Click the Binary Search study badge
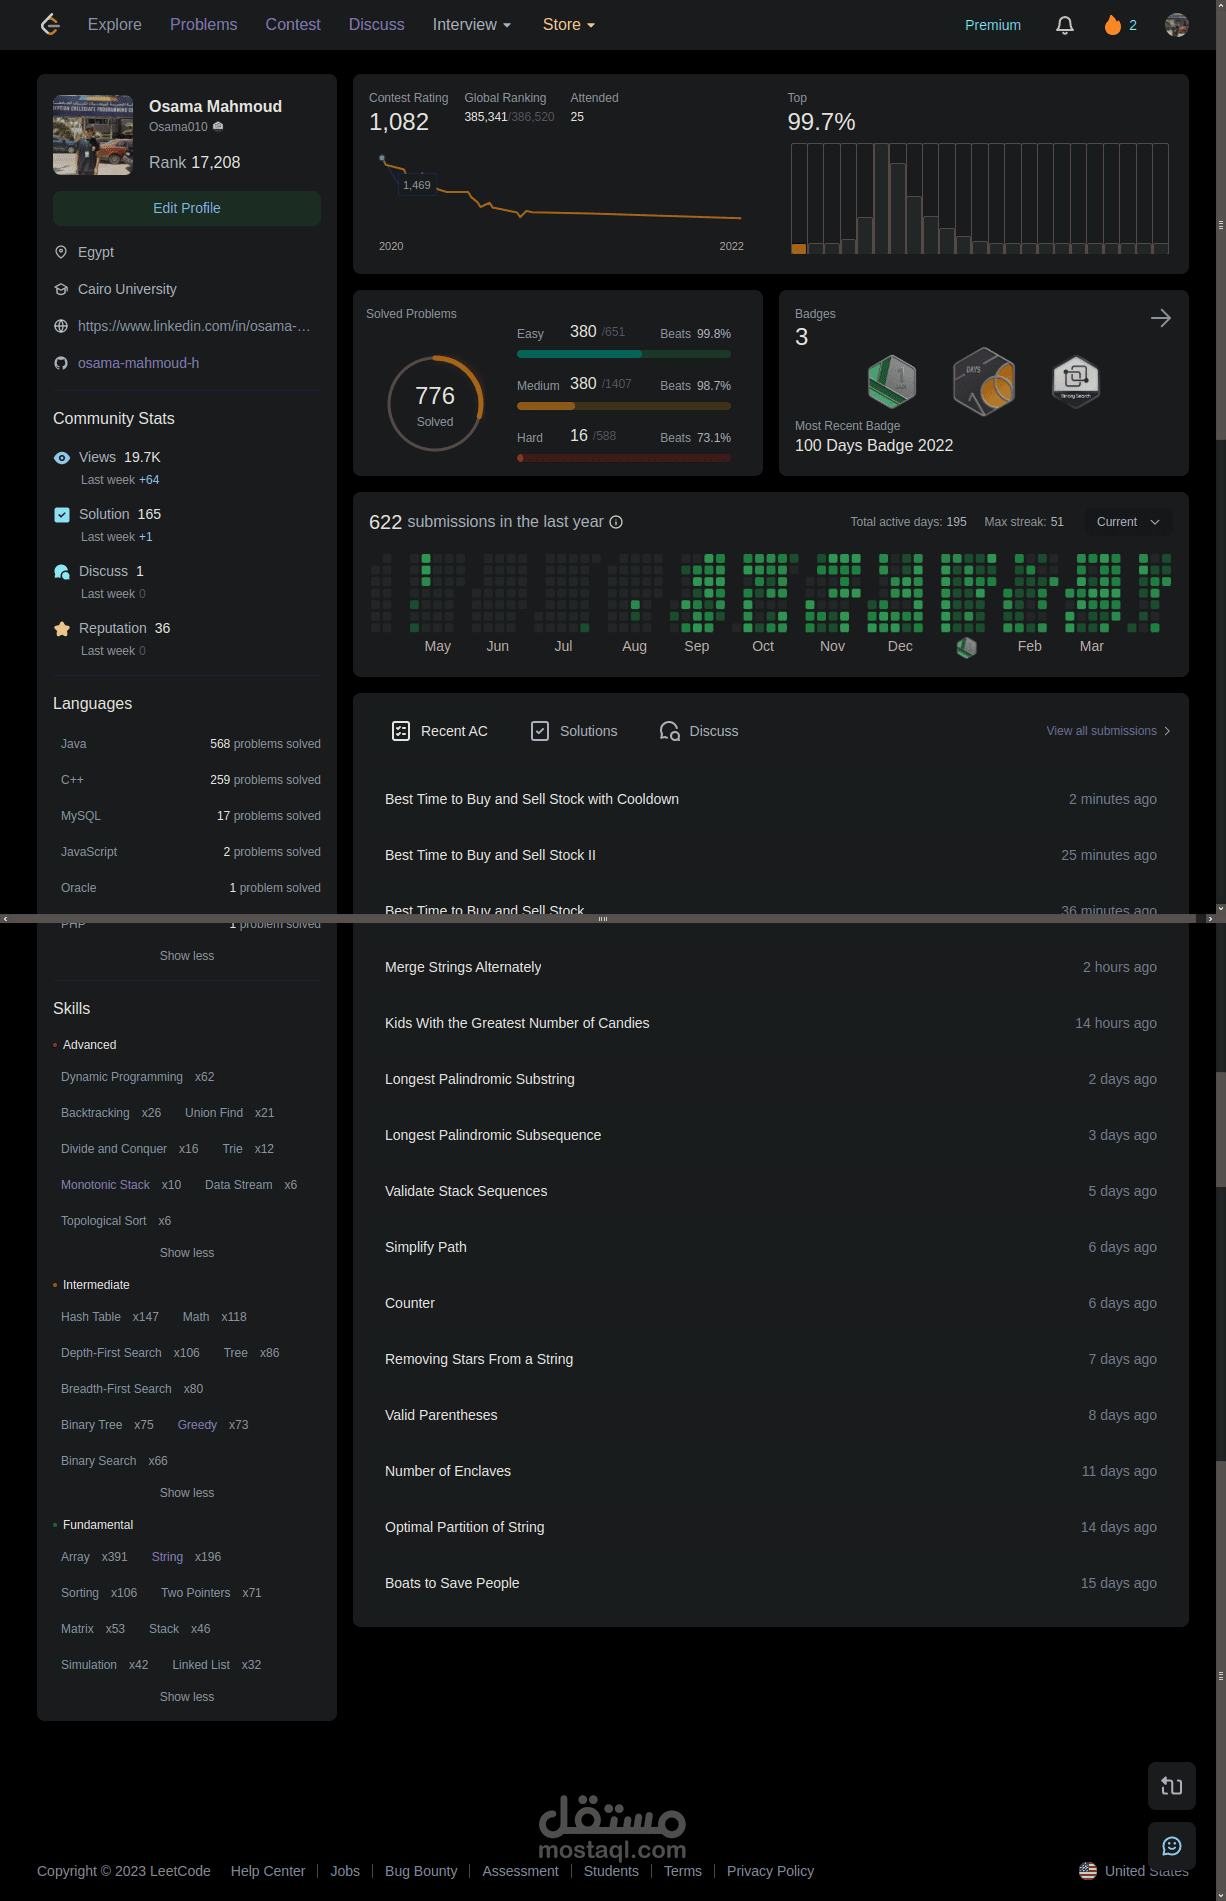Viewport: 1226px width, 1901px height. click(1076, 381)
